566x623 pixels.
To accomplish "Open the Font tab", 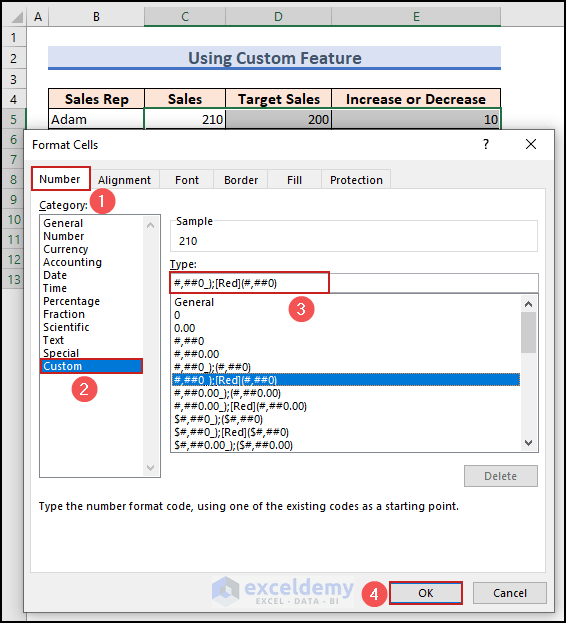I will coord(187,180).
